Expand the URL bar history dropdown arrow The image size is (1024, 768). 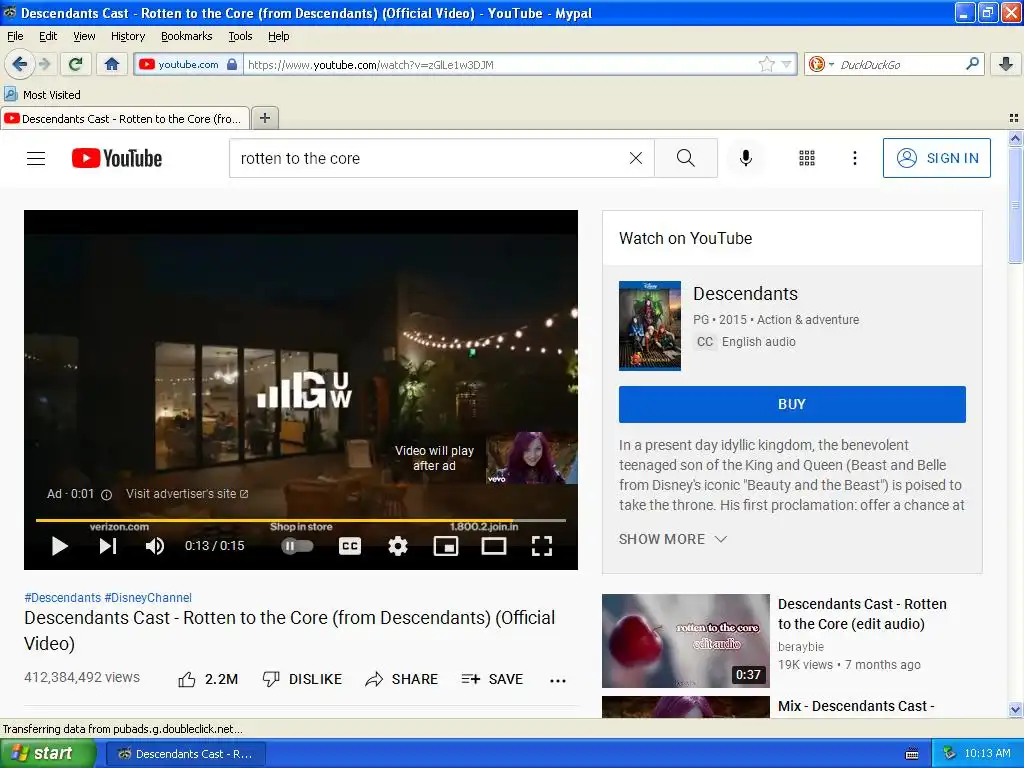tap(786, 64)
